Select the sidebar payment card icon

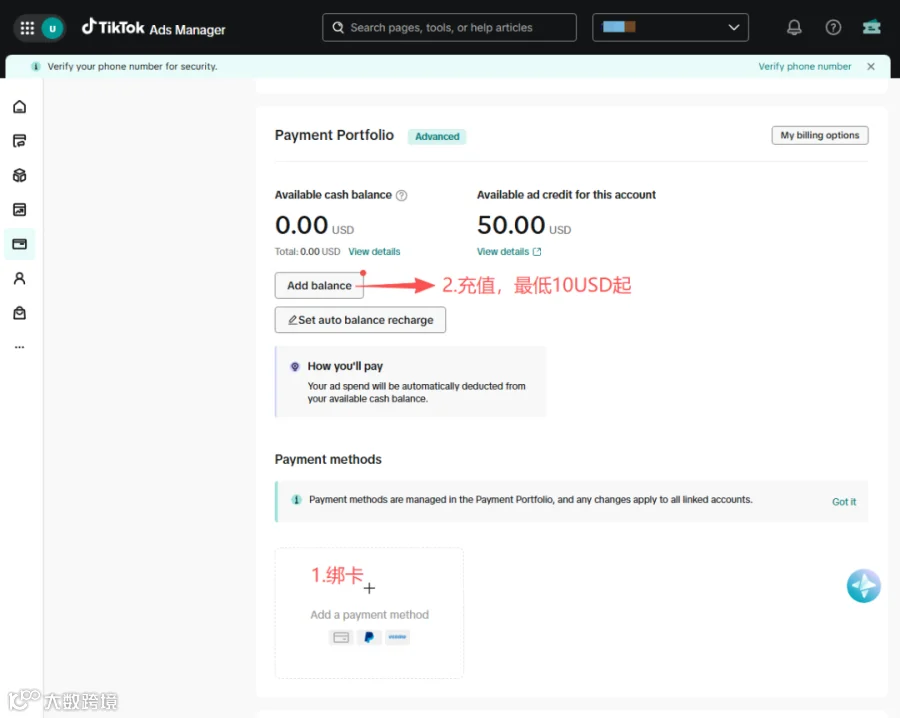20,244
